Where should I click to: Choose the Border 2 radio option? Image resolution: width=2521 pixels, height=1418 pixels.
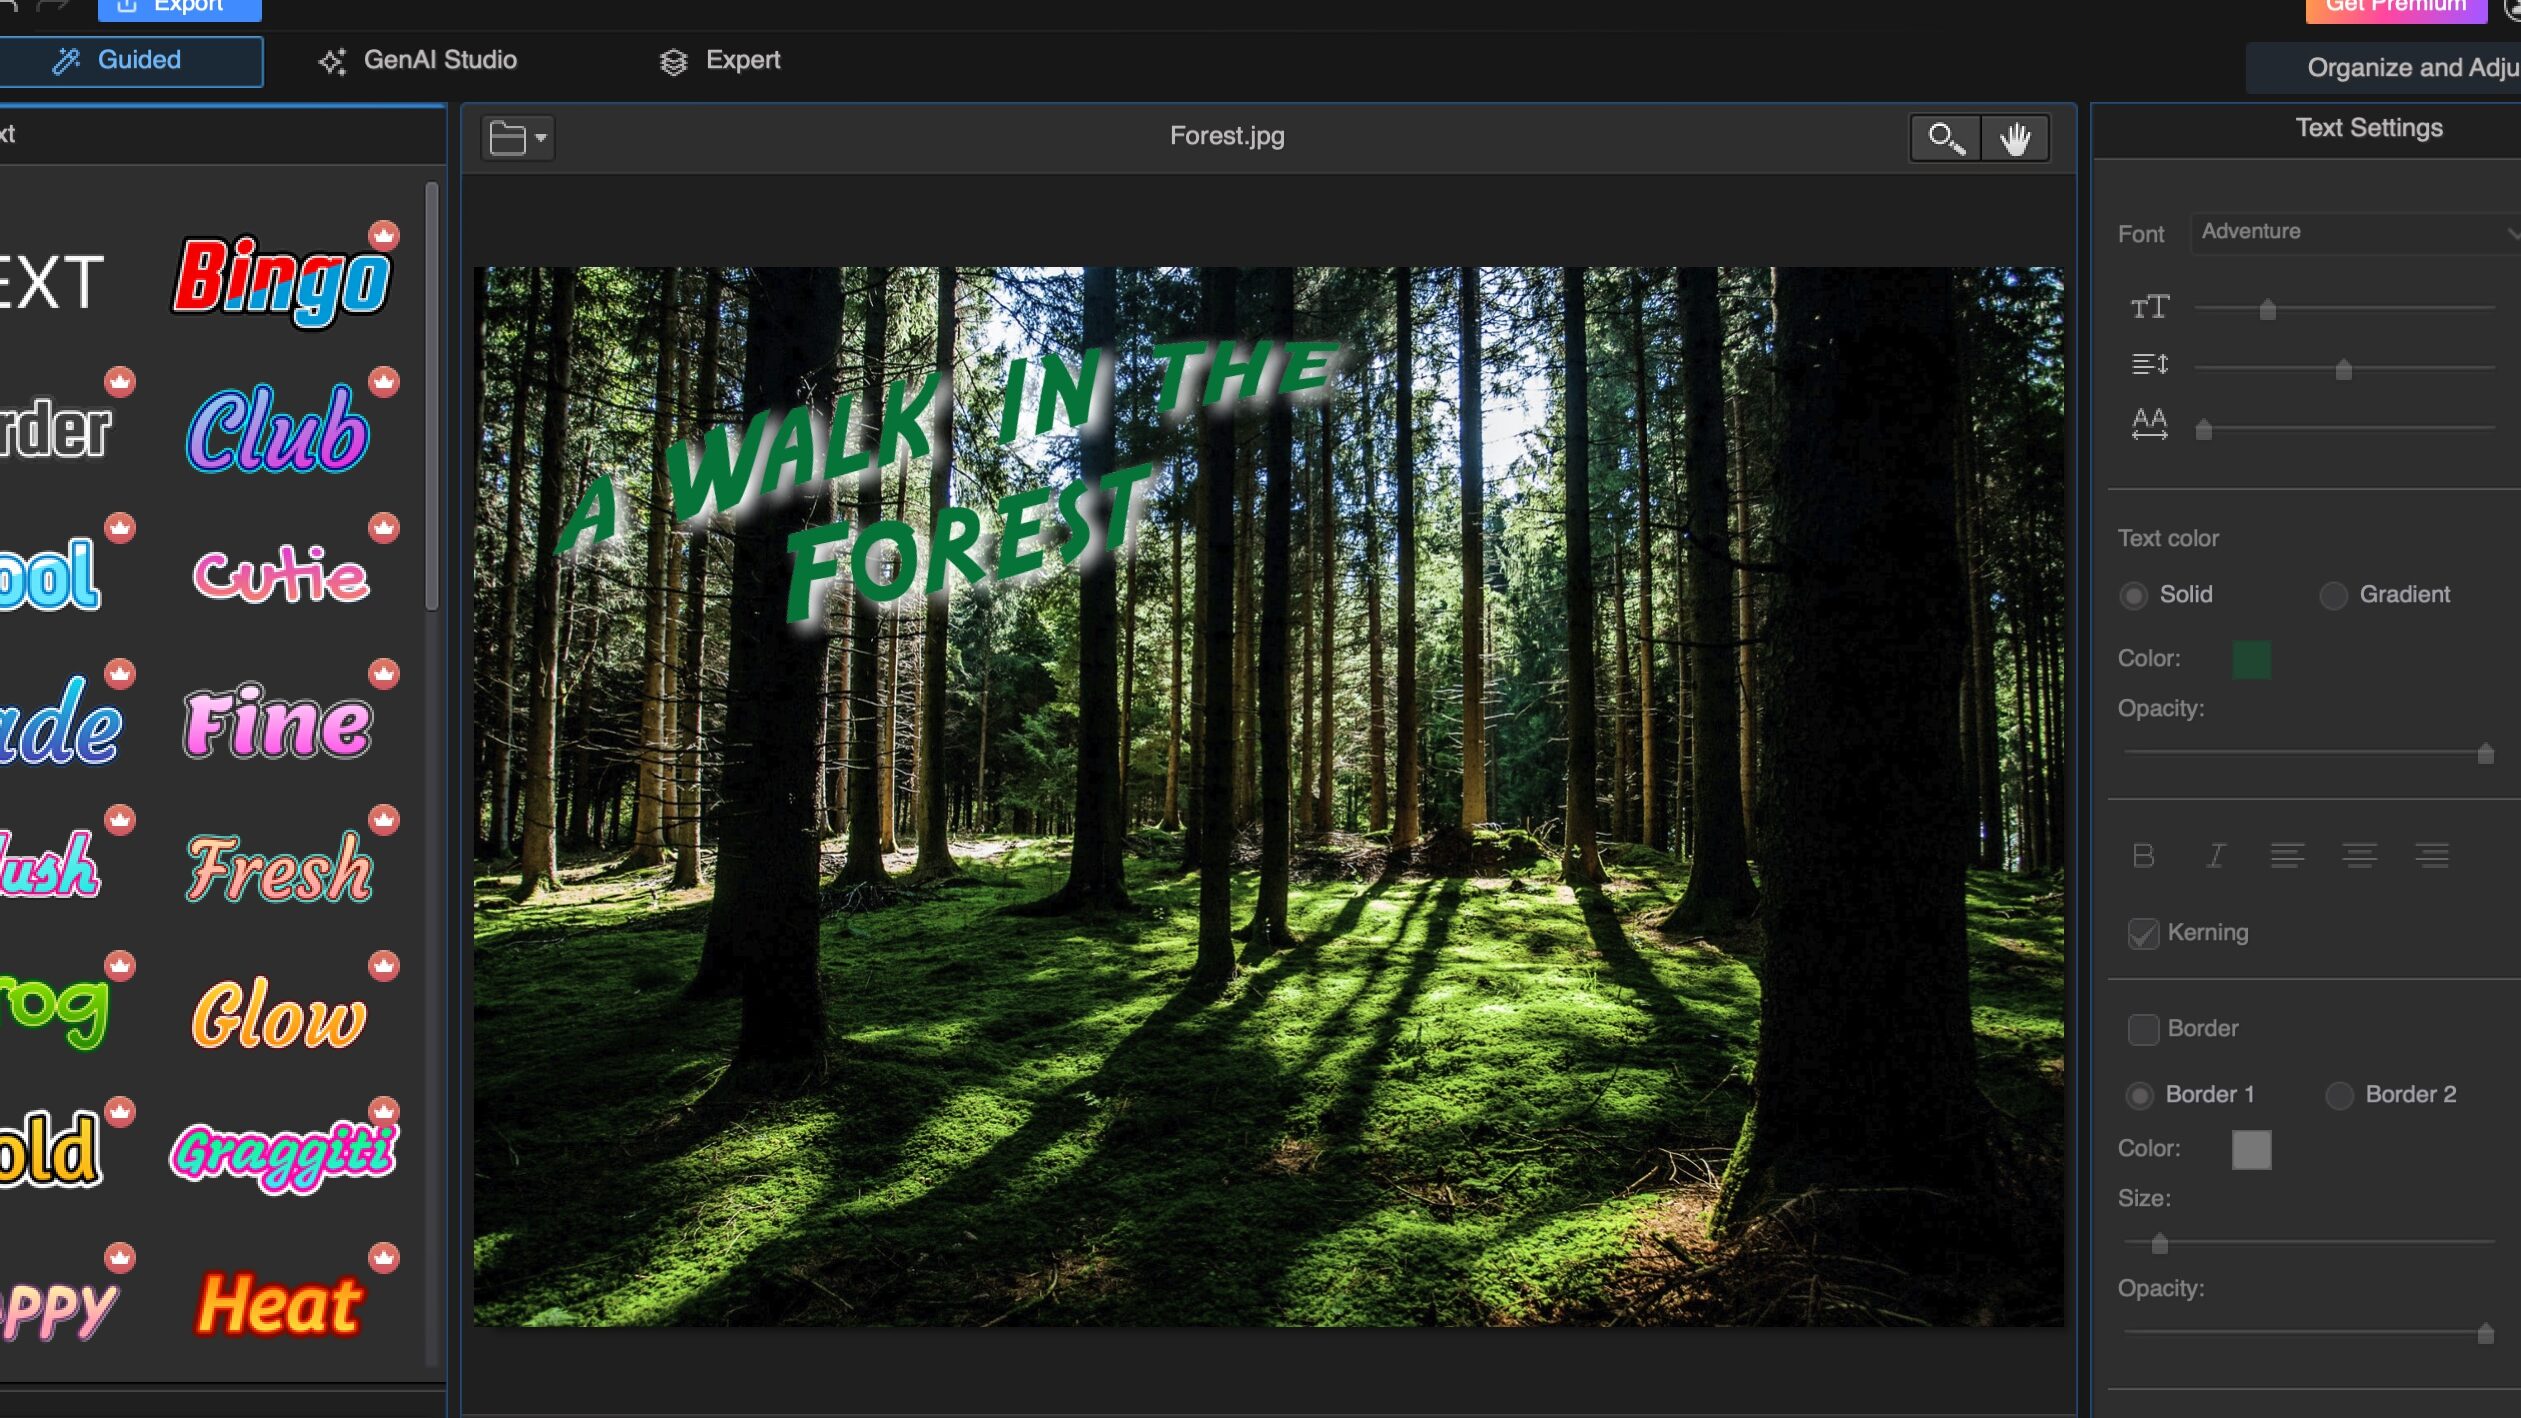[2339, 1095]
